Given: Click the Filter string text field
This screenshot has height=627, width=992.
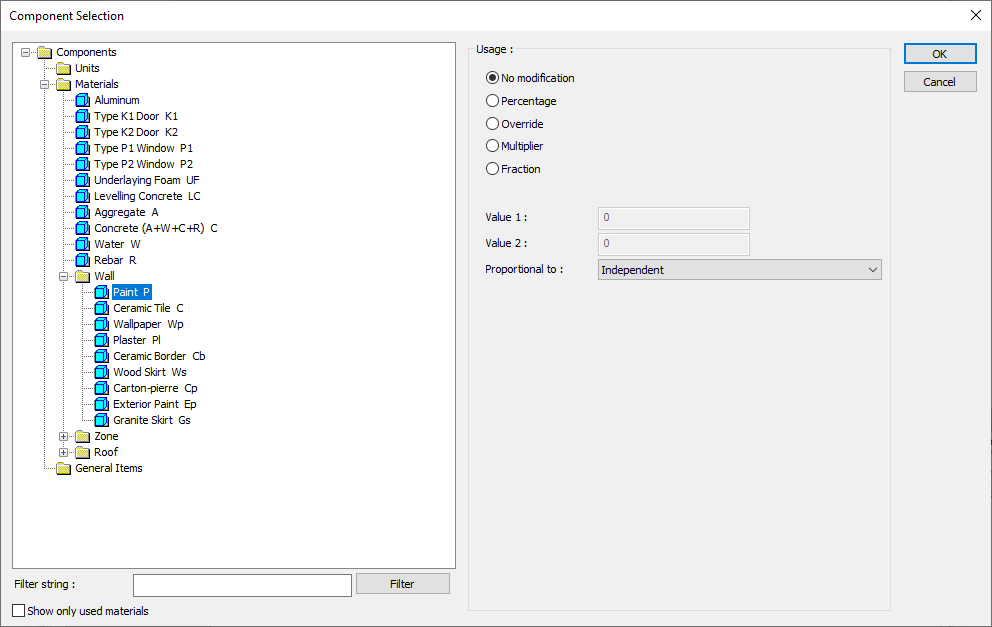Looking at the screenshot, I should pyautogui.click(x=242, y=585).
